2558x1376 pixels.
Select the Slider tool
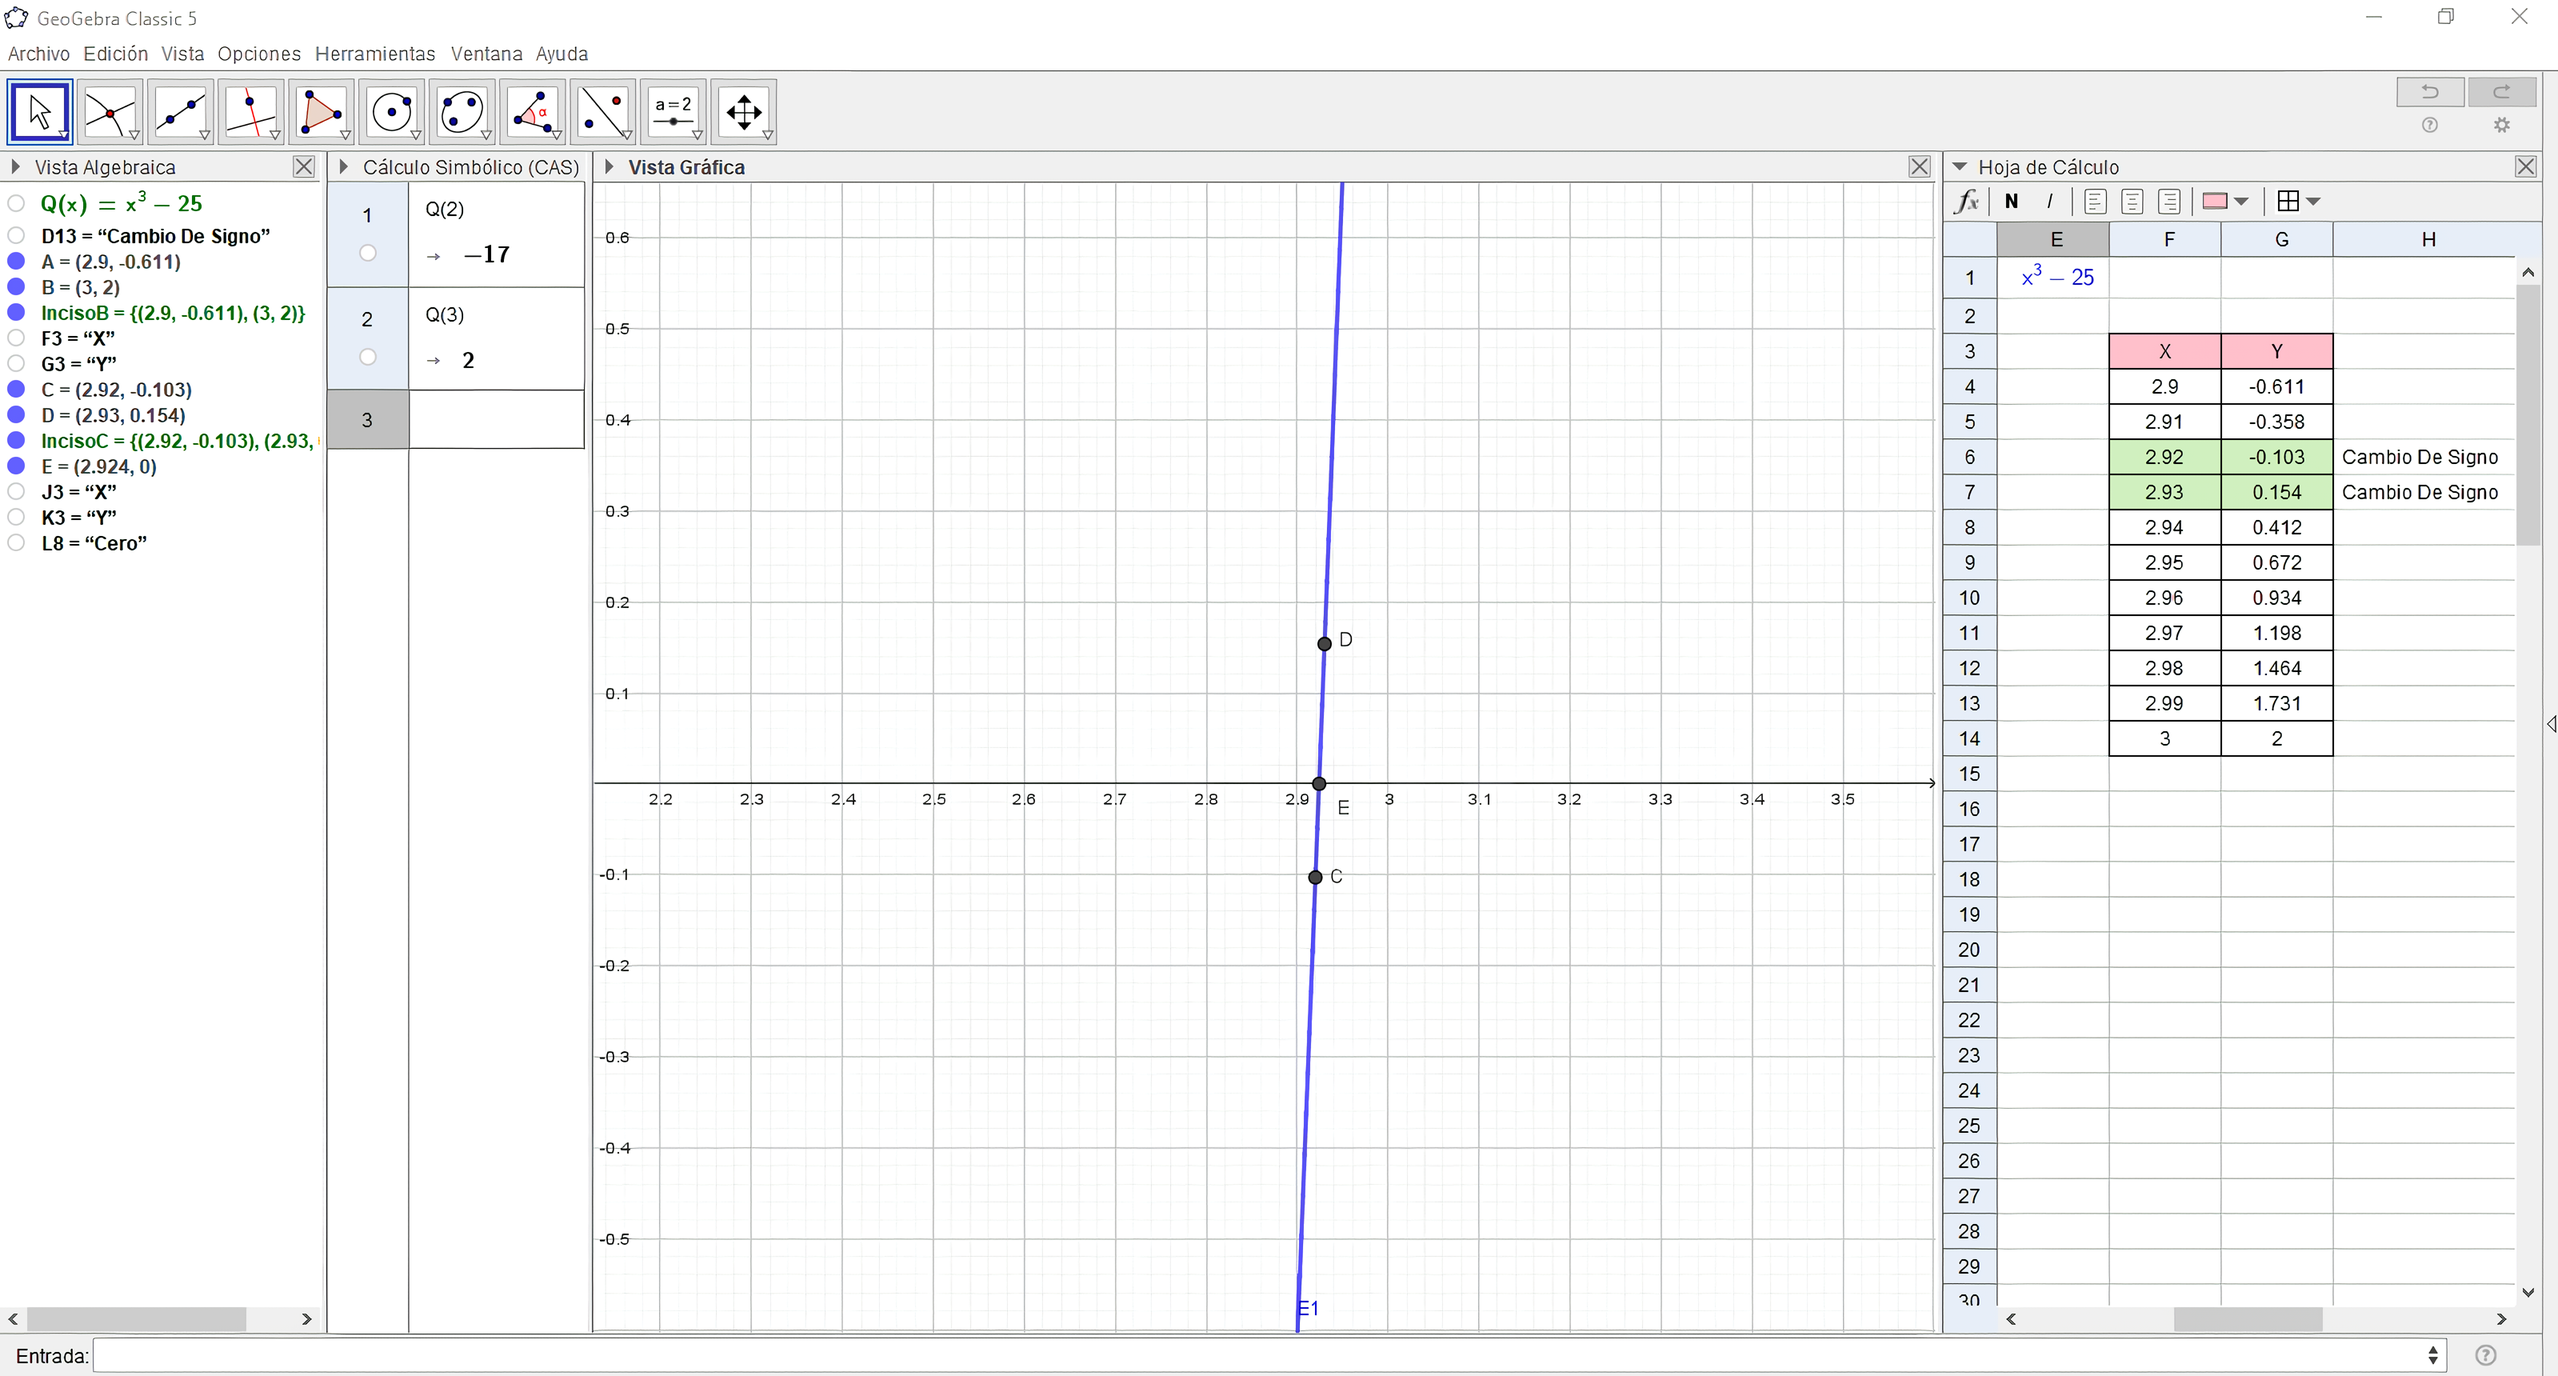pyautogui.click(x=673, y=111)
